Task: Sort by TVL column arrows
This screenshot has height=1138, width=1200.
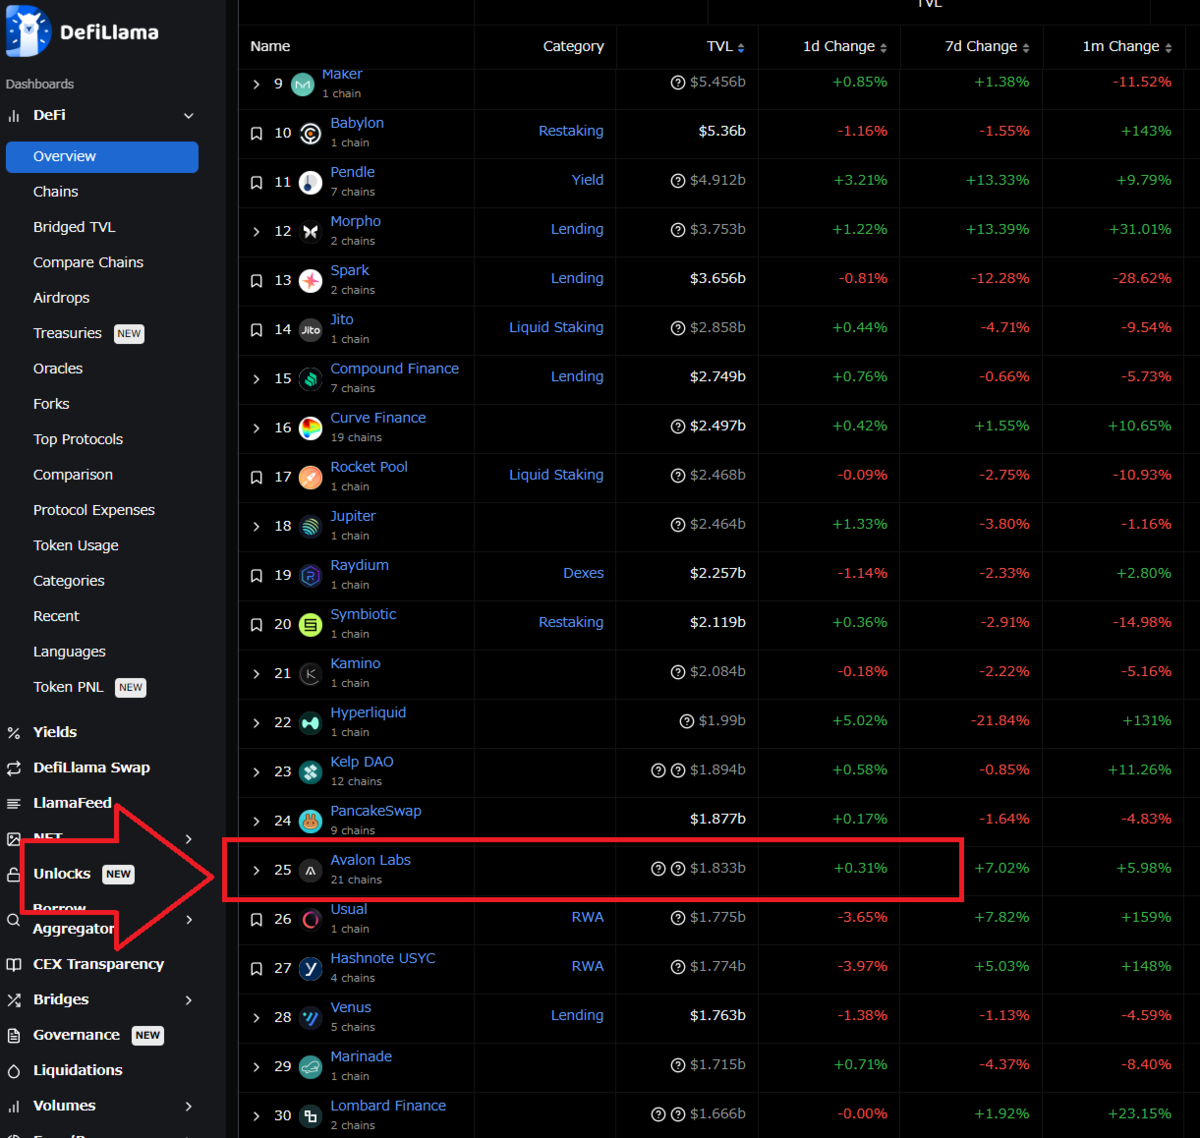Action: pyautogui.click(x=740, y=47)
